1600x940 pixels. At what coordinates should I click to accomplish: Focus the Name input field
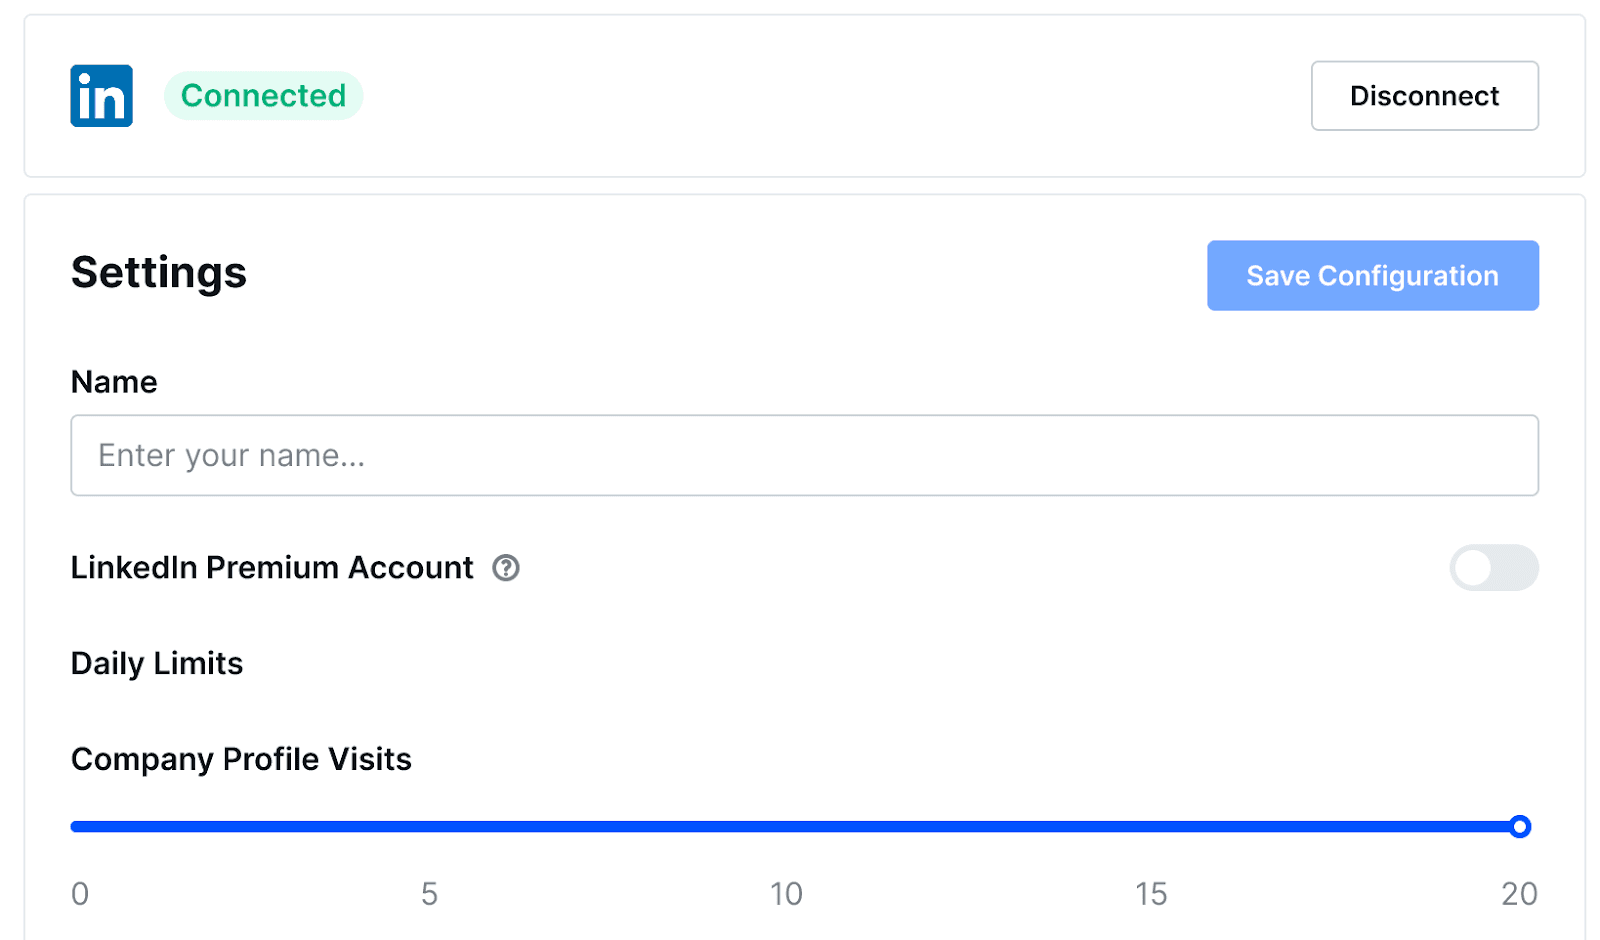coord(804,456)
